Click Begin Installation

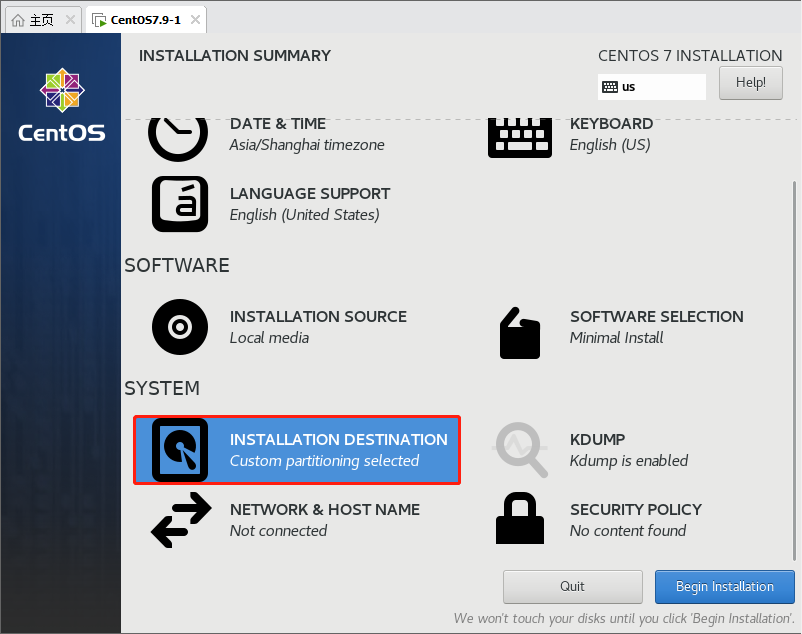(724, 587)
